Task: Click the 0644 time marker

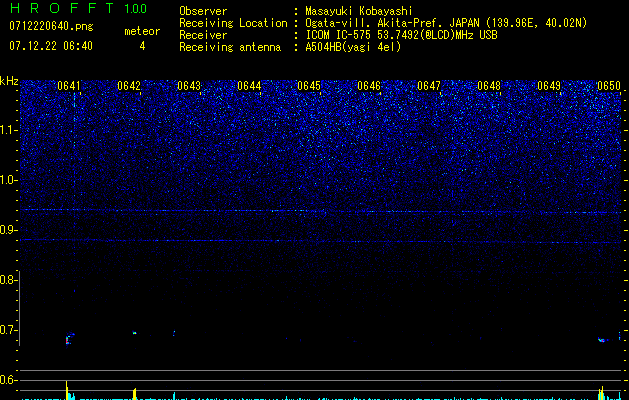Action: click(249, 86)
